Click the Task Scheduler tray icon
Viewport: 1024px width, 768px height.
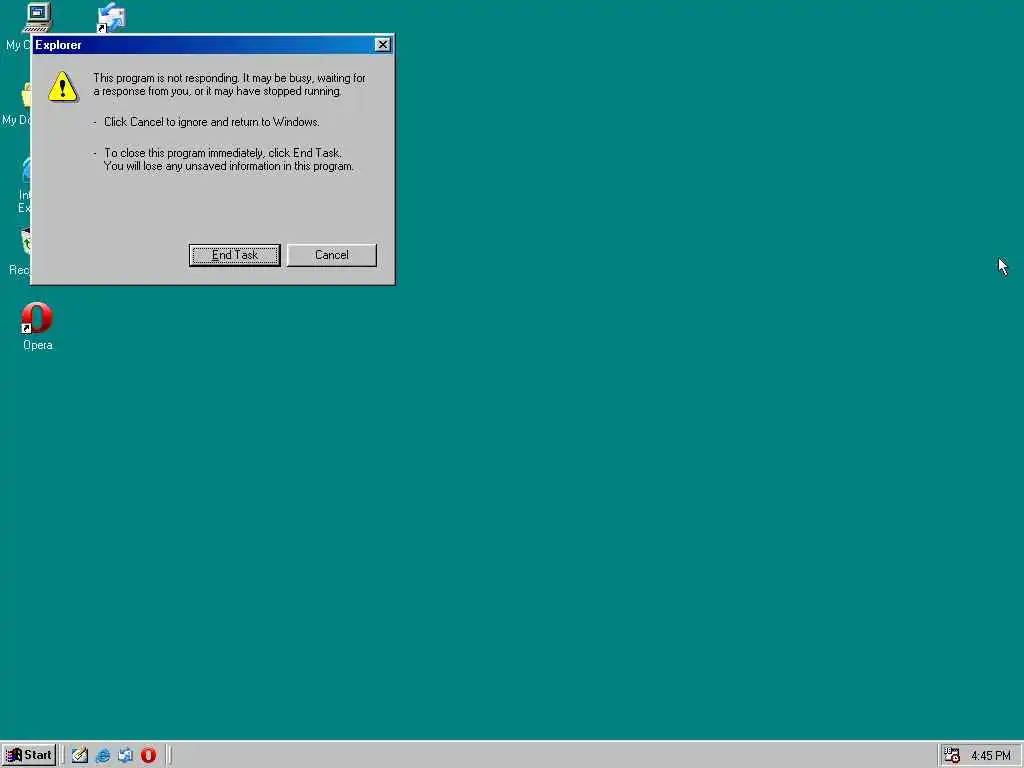click(952, 756)
